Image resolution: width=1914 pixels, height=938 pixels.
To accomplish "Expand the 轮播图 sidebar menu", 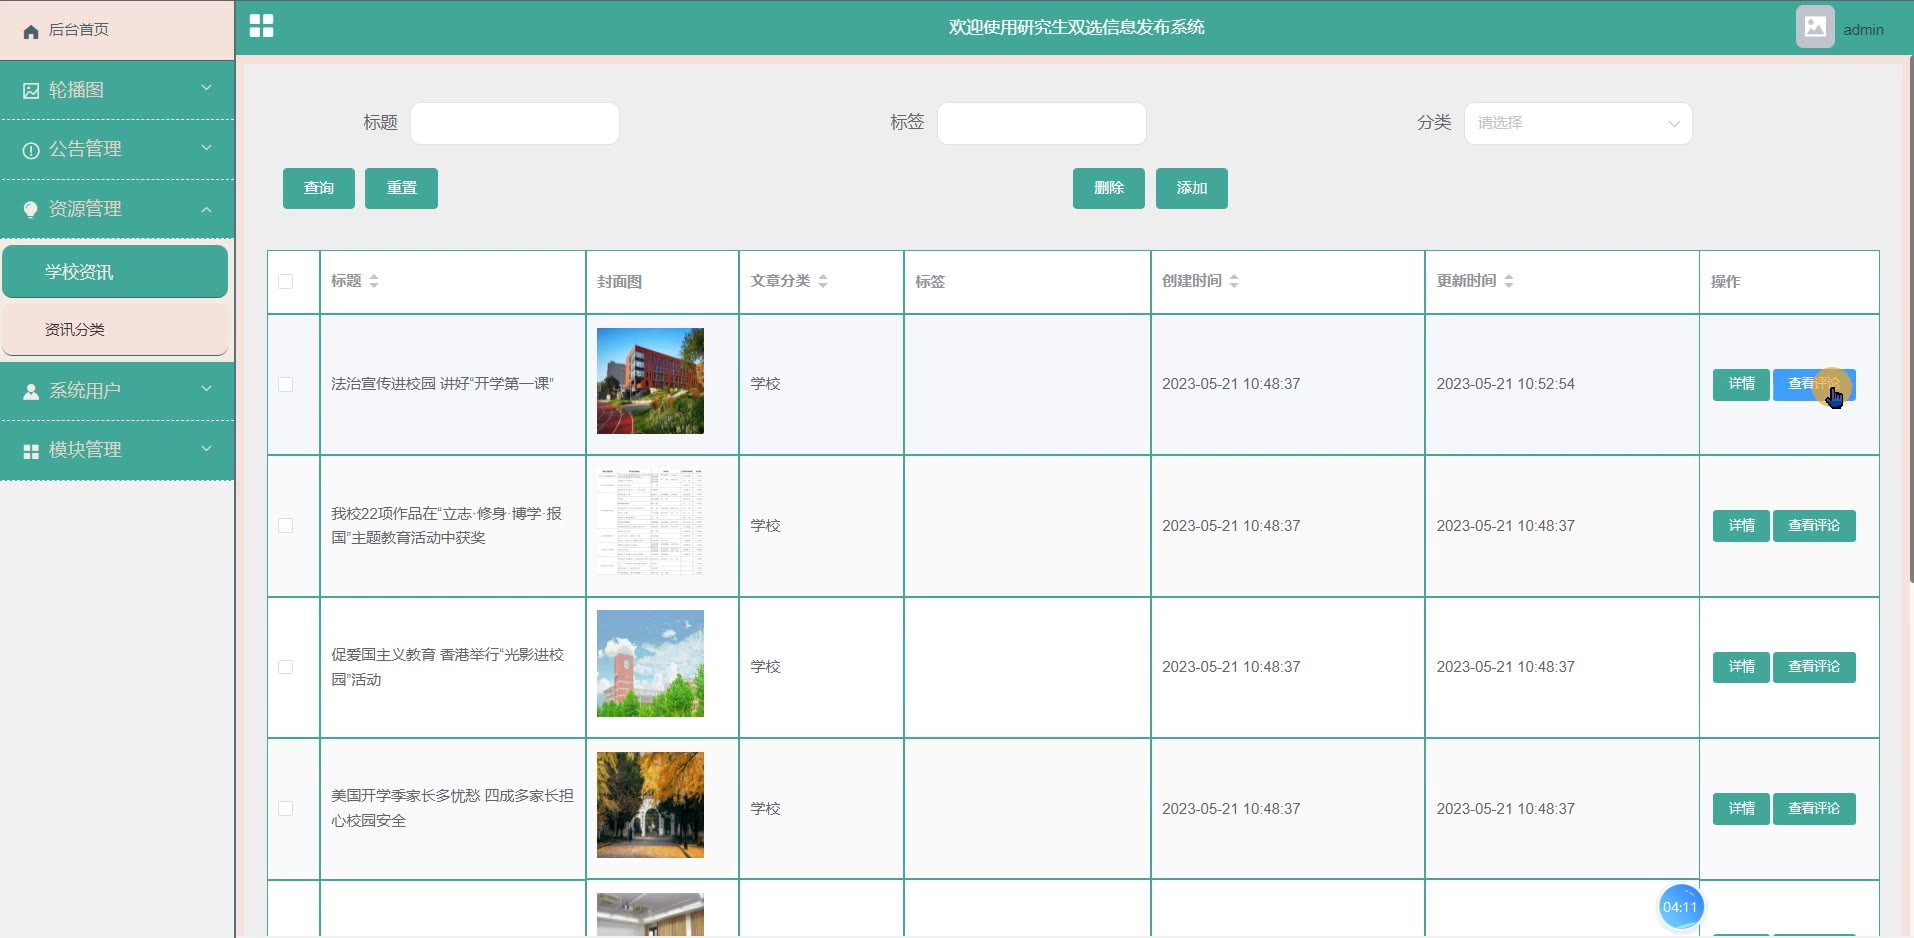I will click(117, 90).
